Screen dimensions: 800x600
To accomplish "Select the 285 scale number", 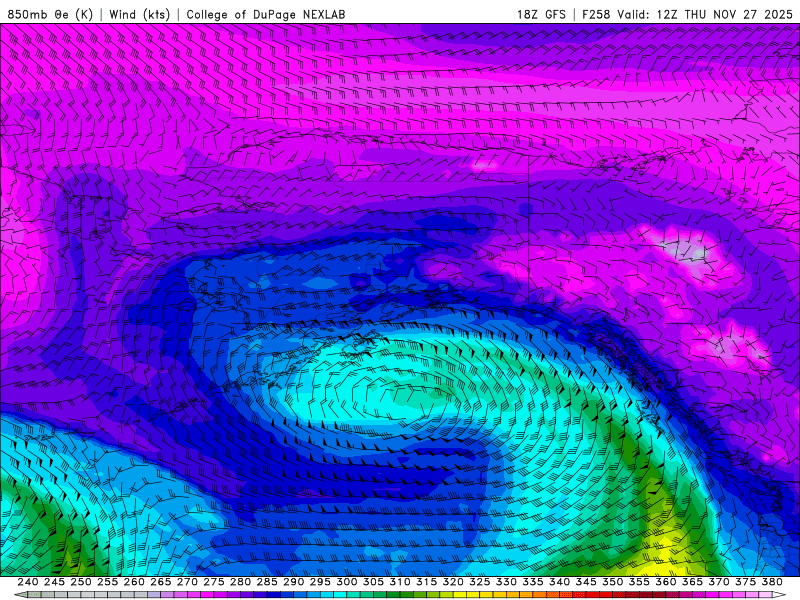I will coord(267,582).
